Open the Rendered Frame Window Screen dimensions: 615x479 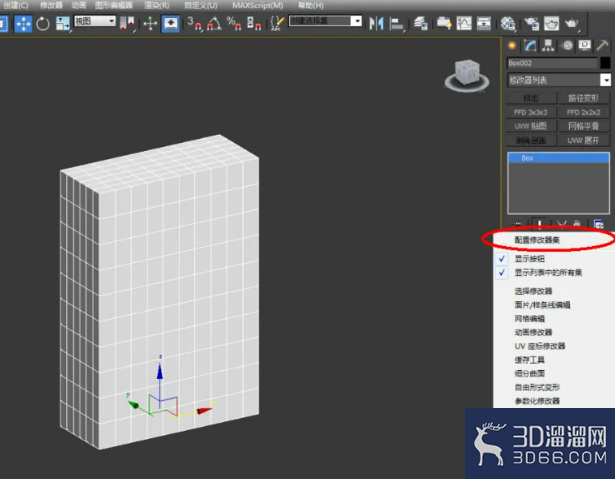pyautogui.click(x=551, y=24)
